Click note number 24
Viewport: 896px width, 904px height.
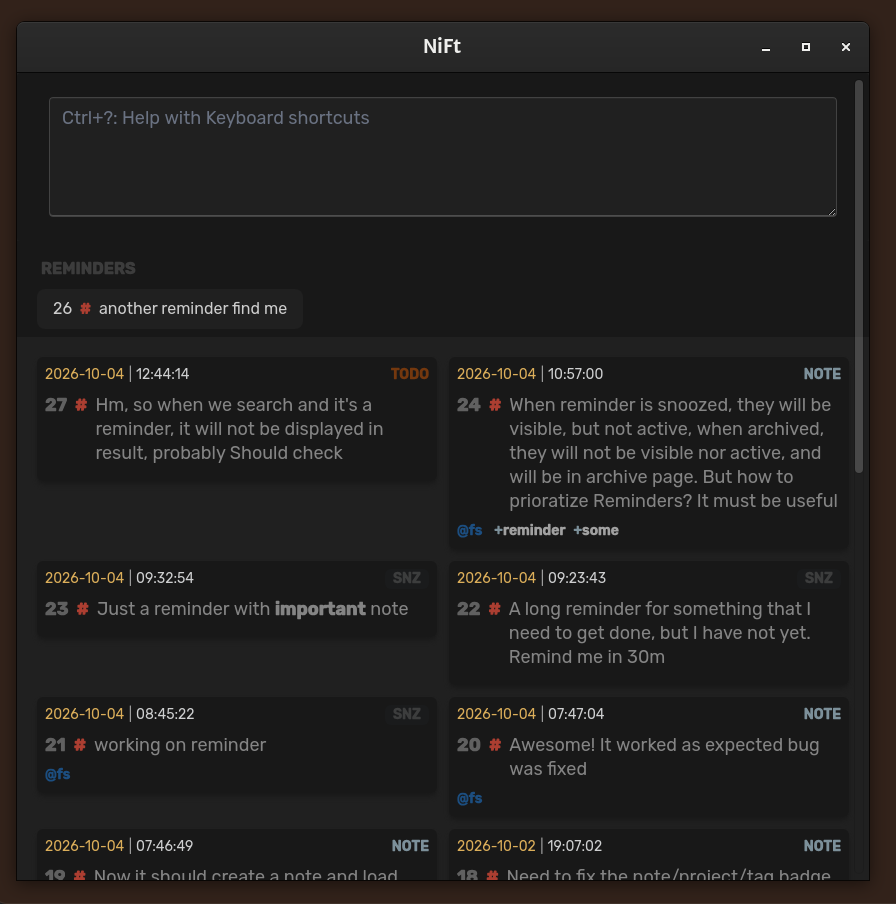[x=469, y=405]
